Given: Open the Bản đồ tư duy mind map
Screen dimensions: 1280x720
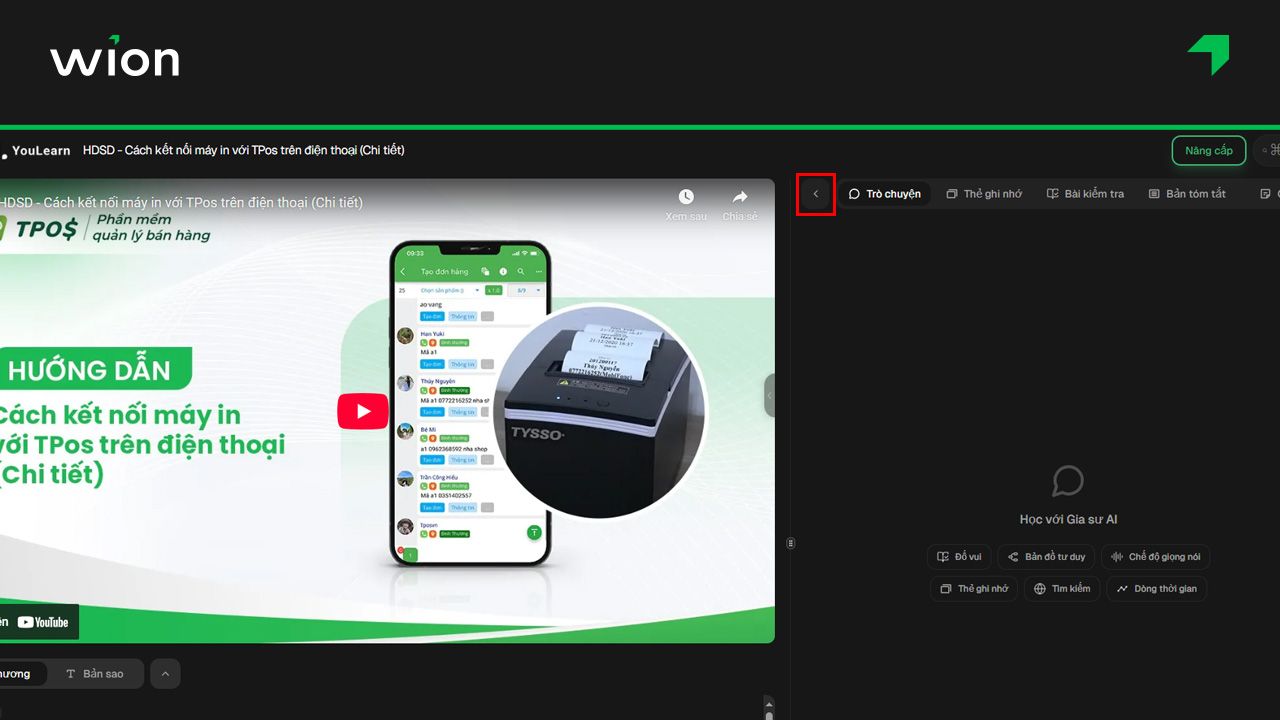Looking at the screenshot, I should click(1046, 557).
